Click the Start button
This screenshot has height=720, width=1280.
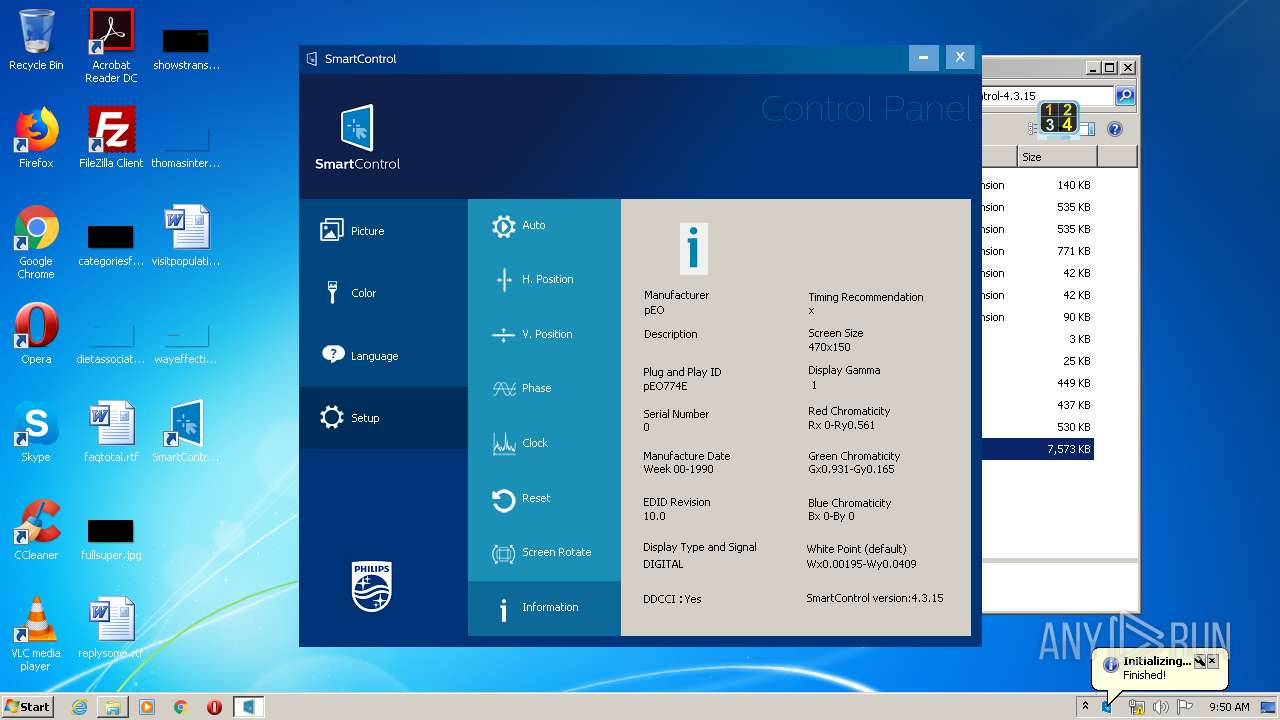pyautogui.click(x=28, y=706)
